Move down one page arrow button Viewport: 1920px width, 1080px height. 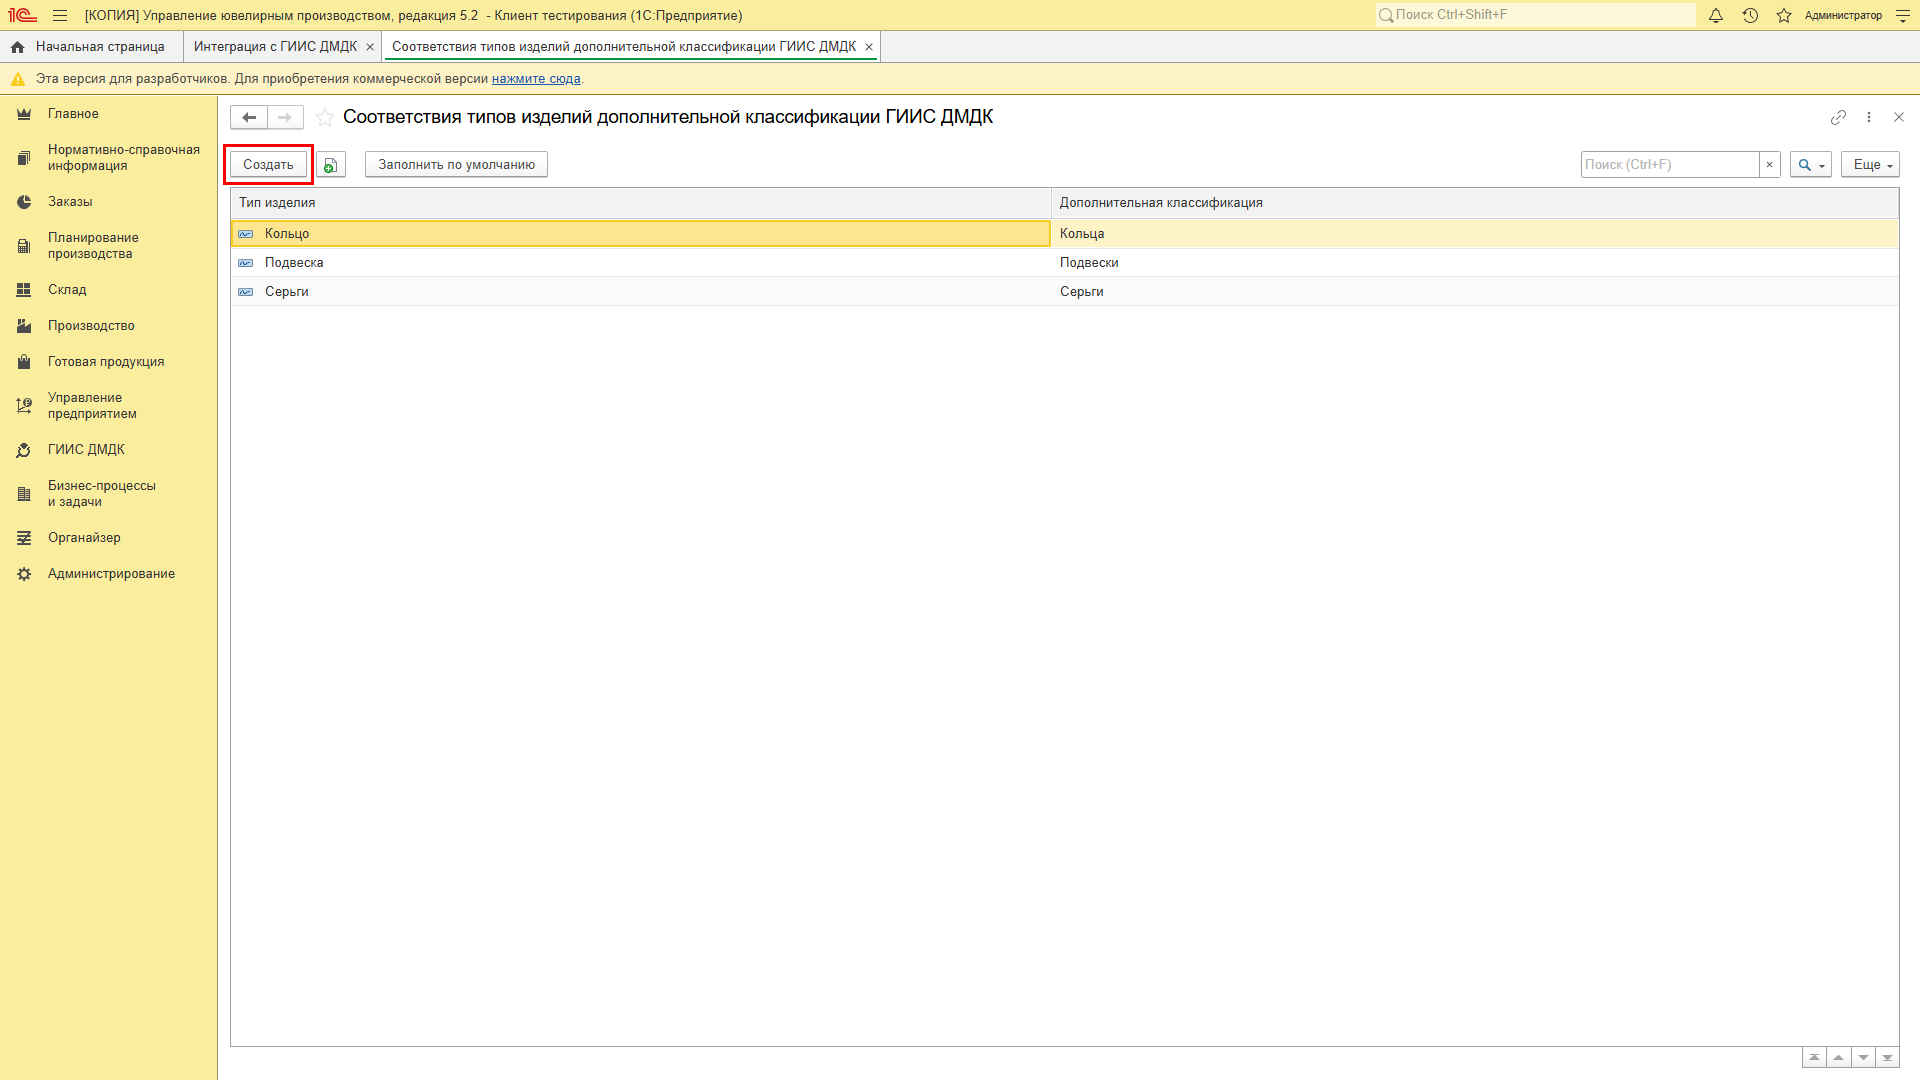tap(1863, 1058)
